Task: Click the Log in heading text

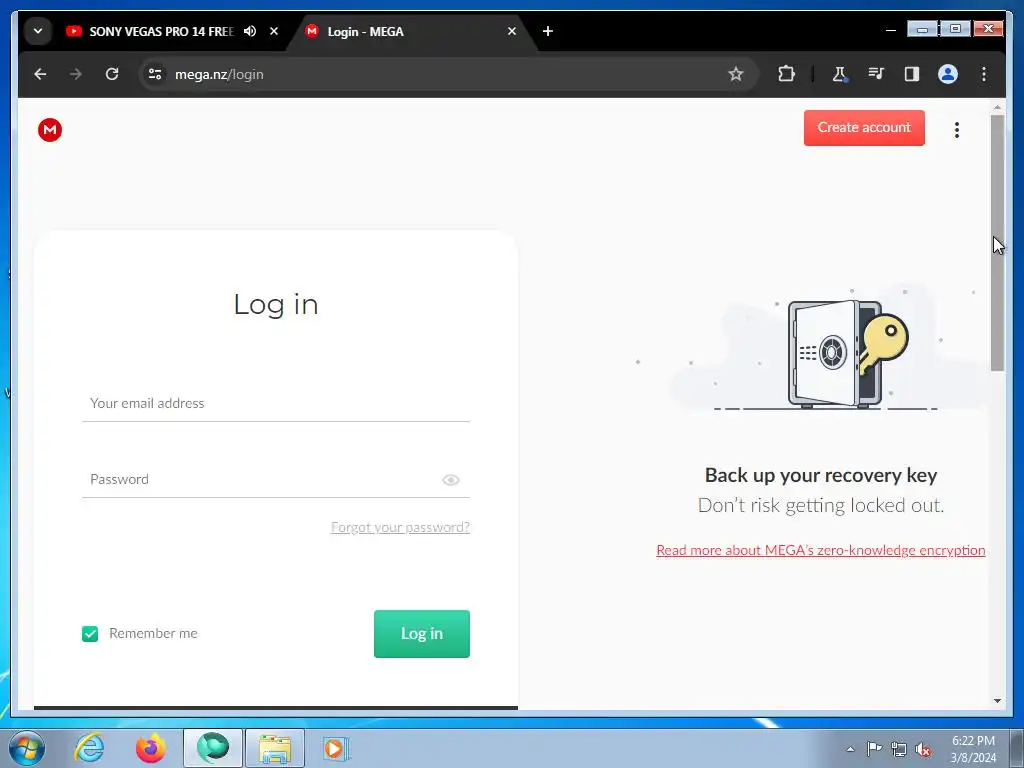Action: (276, 304)
